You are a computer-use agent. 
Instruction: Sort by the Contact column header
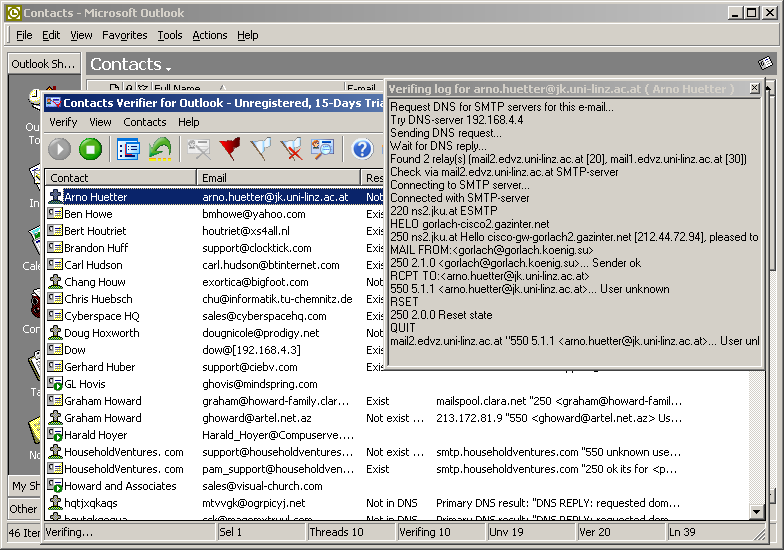pyautogui.click(x=120, y=178)
